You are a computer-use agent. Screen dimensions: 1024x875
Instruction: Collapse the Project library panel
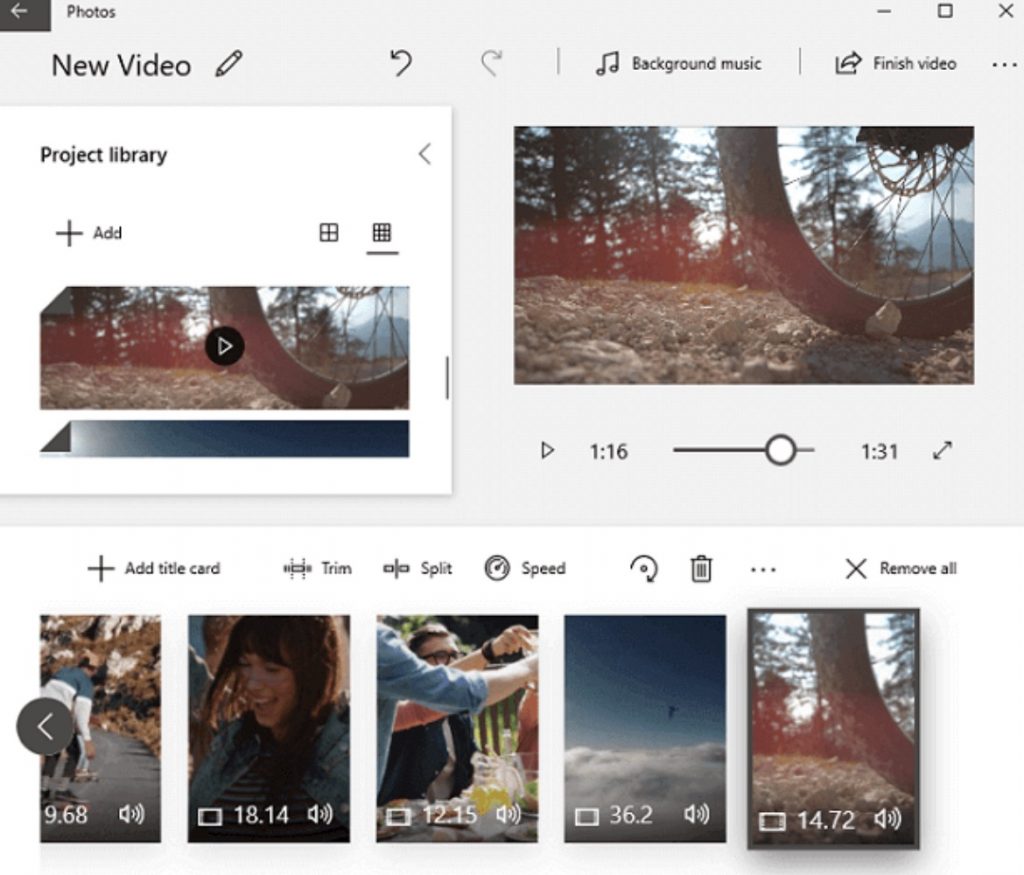[x=425, y=154]
